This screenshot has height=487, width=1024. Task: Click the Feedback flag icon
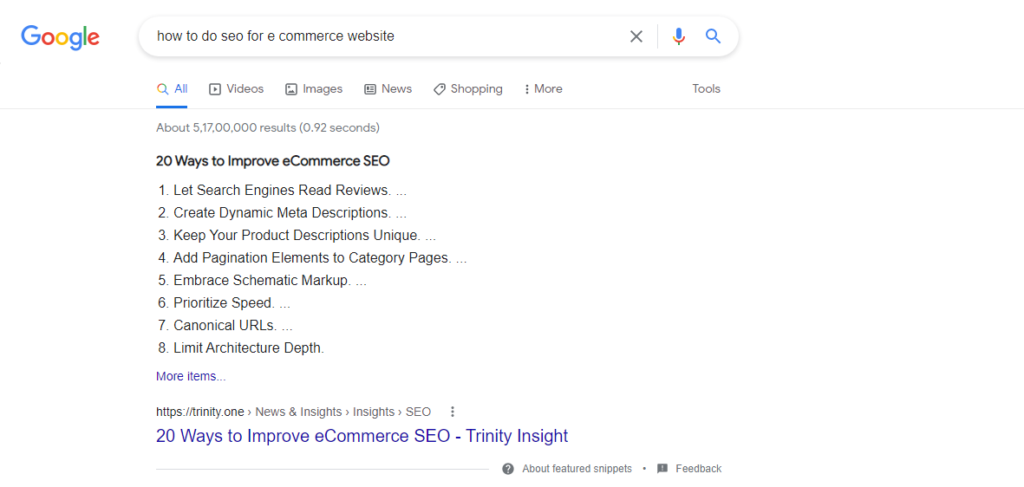point(662,469)
